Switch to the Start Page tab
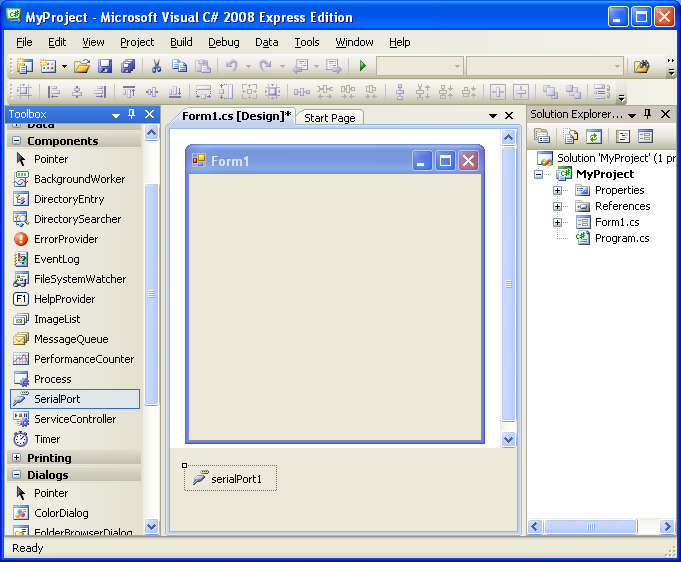Viewport: 681px width, 562px height. coord(330,118)
